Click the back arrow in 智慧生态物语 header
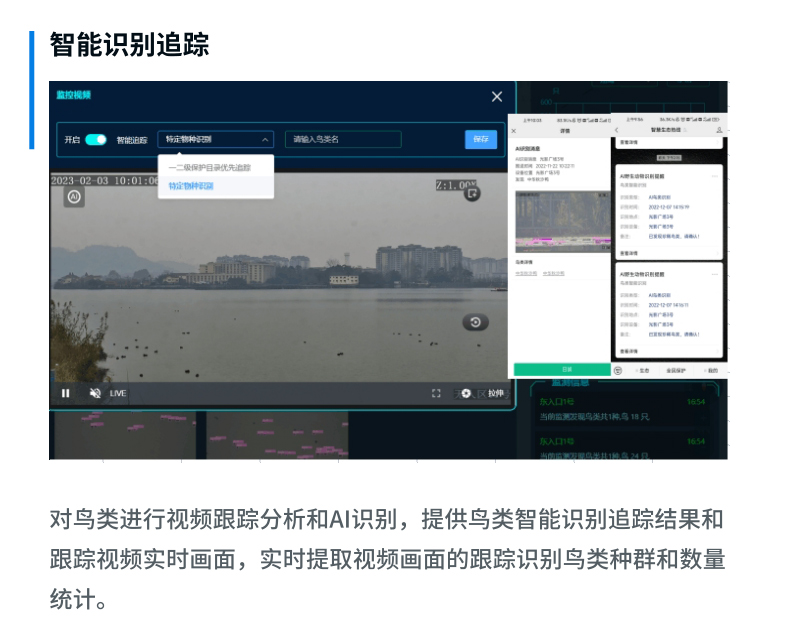 pyautogui.click(x=617, y=130)
